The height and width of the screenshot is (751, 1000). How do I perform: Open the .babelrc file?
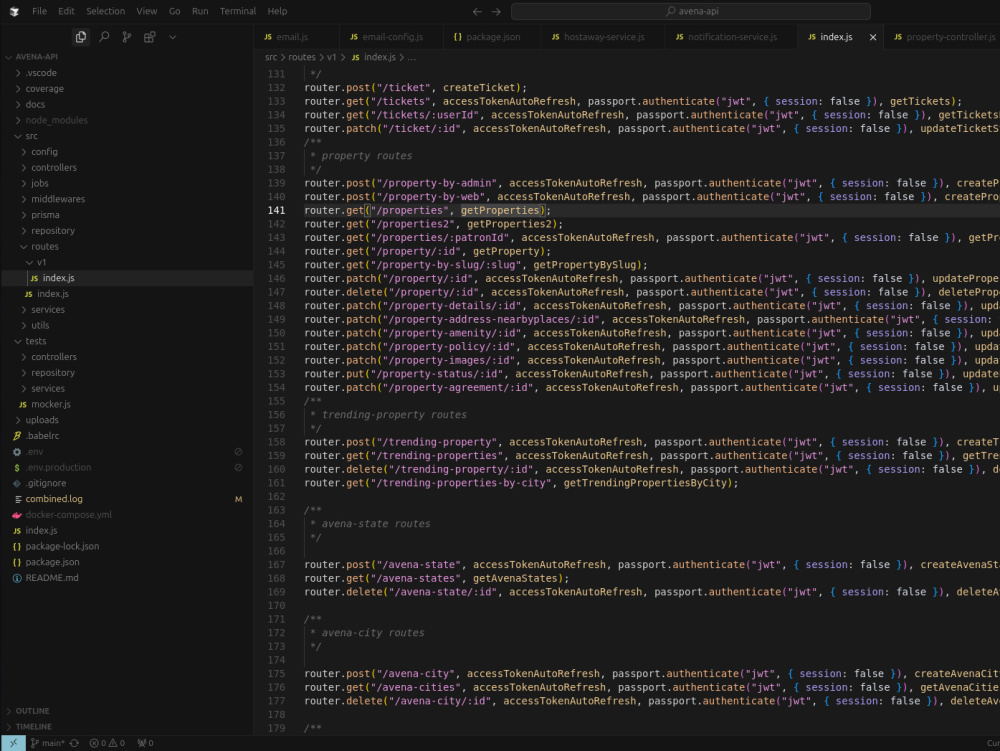(x=128, y=435)
